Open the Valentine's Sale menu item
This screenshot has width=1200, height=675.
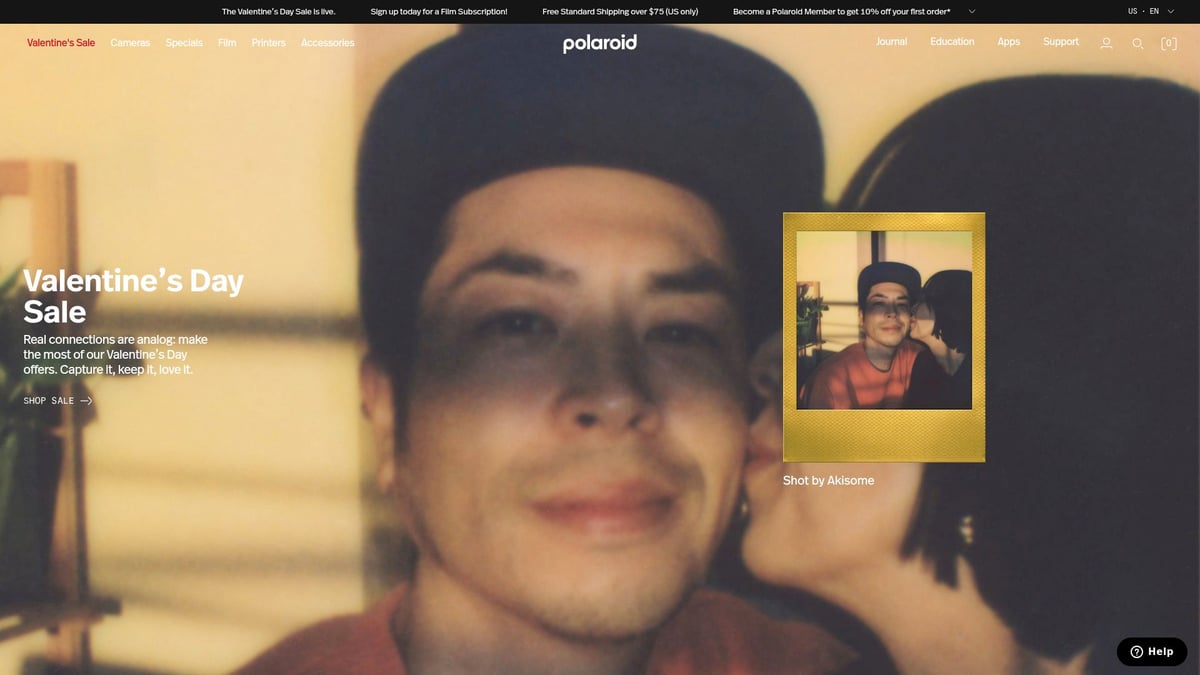60,42
